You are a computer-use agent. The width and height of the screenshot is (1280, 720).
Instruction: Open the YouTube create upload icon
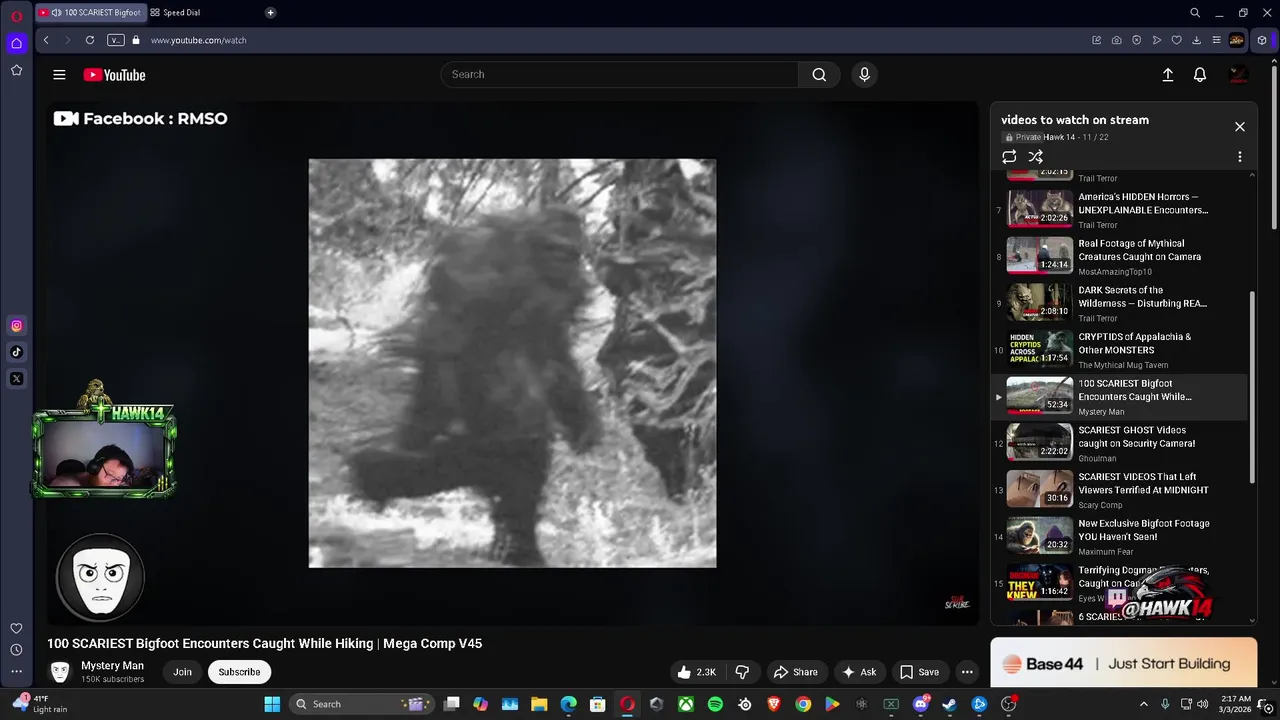(1167, 75)
